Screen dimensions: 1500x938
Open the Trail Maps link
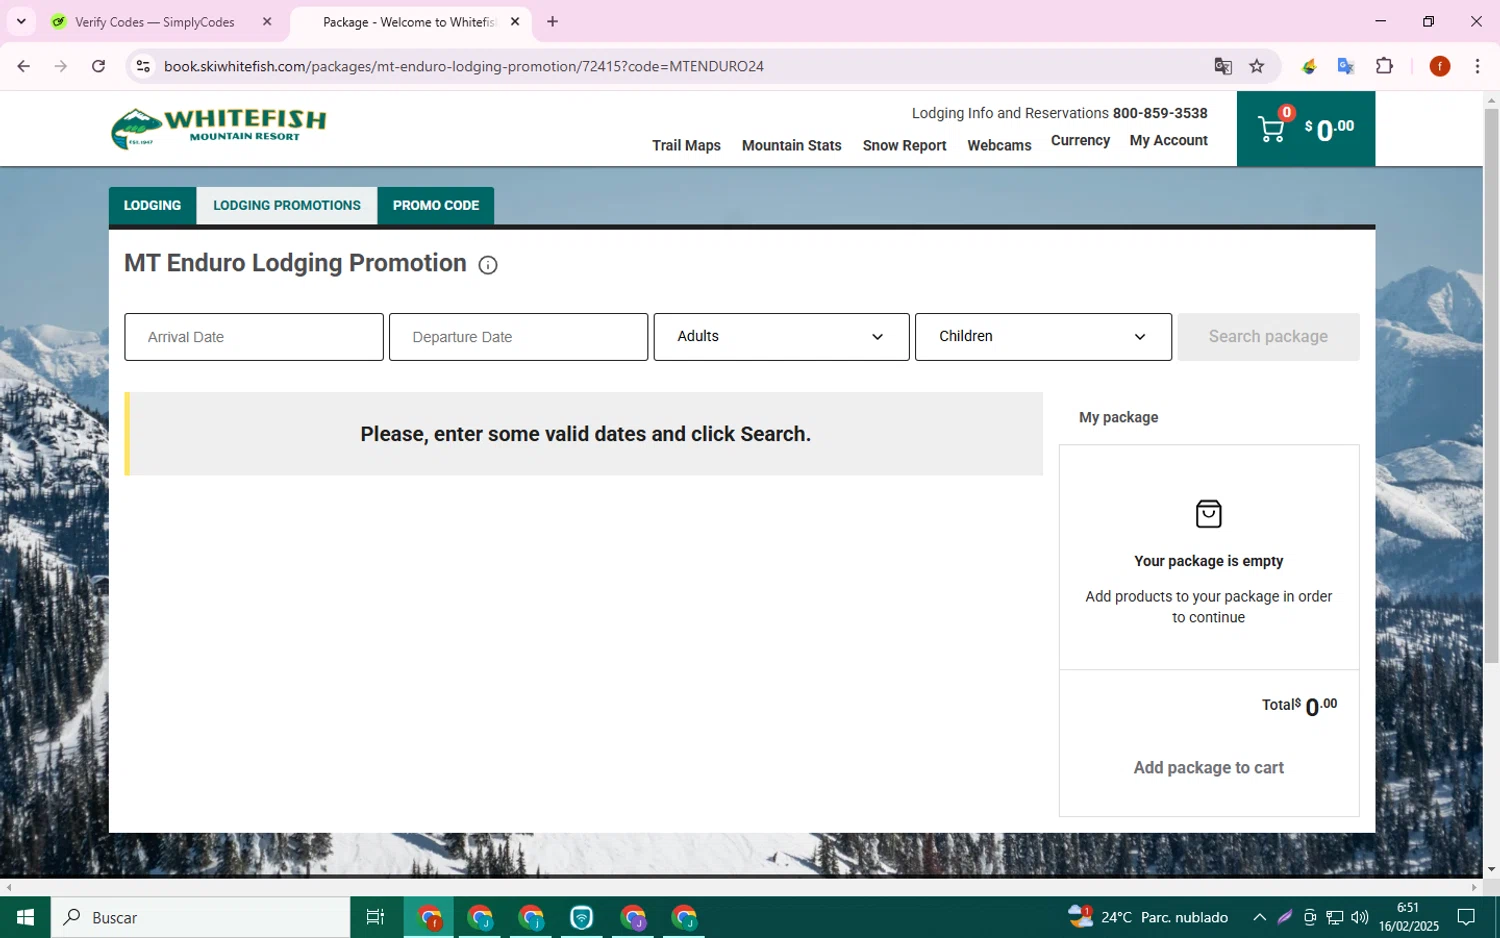coord(686,146)
